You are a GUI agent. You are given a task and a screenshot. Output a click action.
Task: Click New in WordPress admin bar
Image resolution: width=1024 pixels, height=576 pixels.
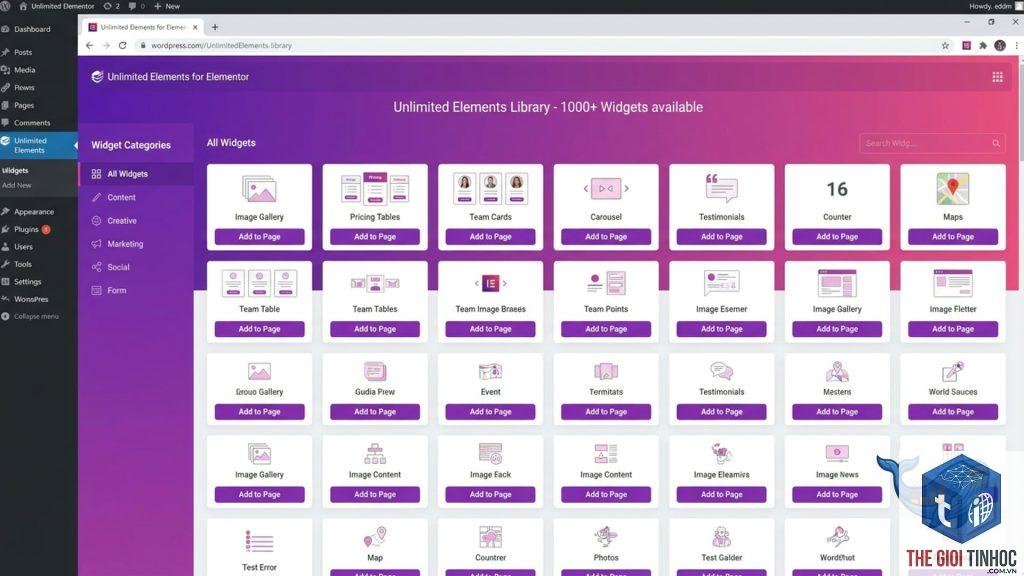coord(167,6)
